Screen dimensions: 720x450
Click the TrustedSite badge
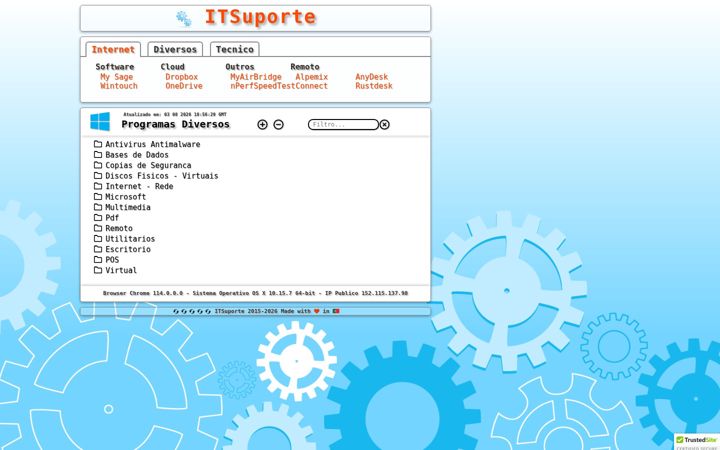(697, 442)
